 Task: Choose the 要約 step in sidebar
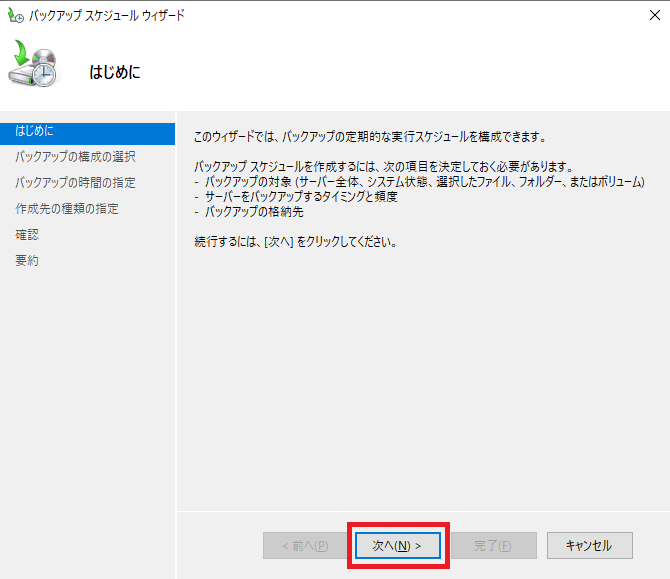(x=27, y=261)
